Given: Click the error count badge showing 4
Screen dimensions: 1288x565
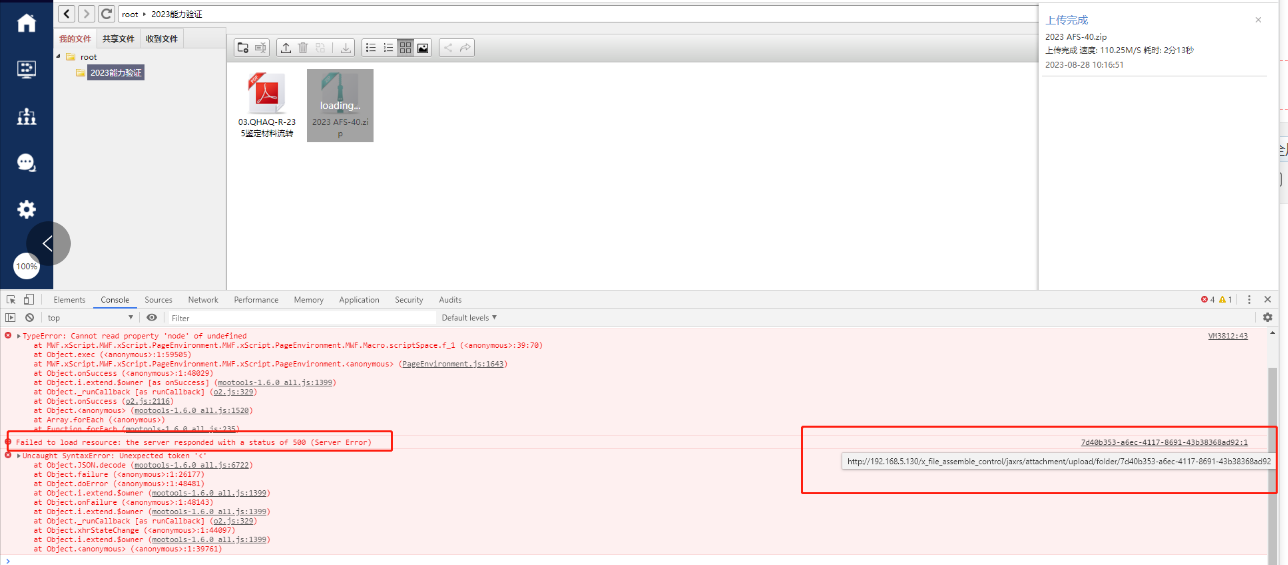Looking at the screenshot, I should point(1207,300).
